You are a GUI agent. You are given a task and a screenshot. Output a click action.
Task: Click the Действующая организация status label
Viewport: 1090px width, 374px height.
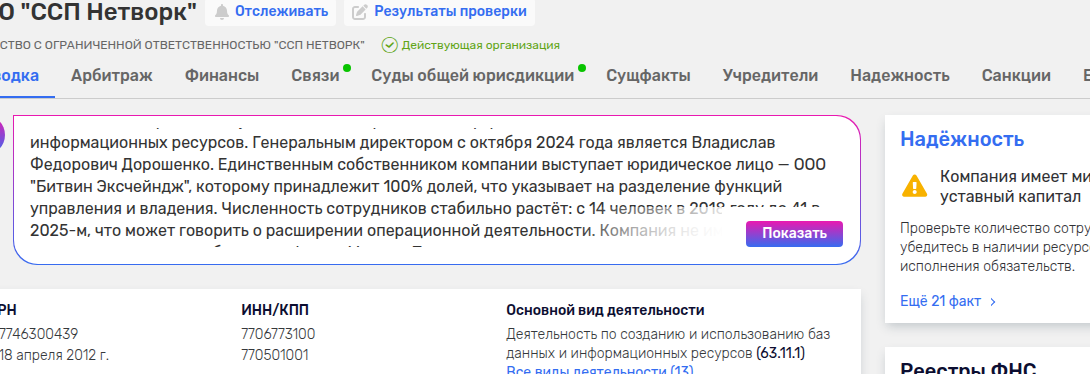pos(480,45)
